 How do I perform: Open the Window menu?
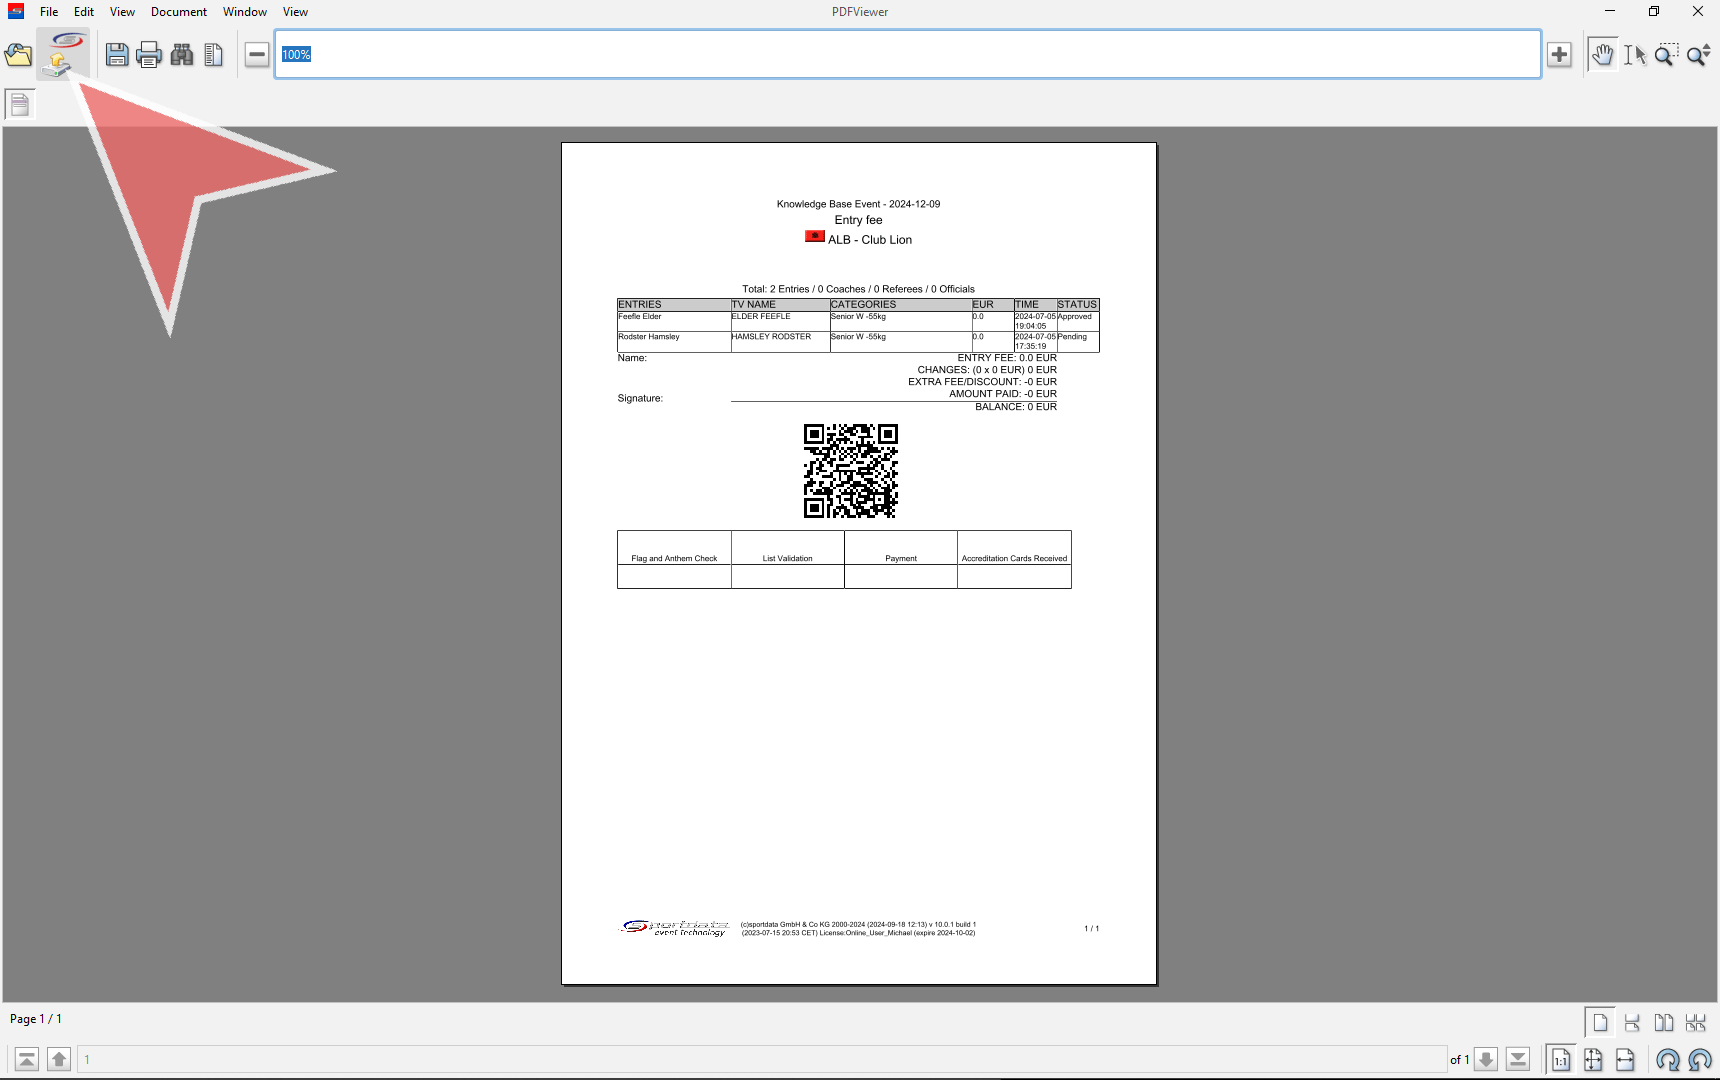[244, 12]
